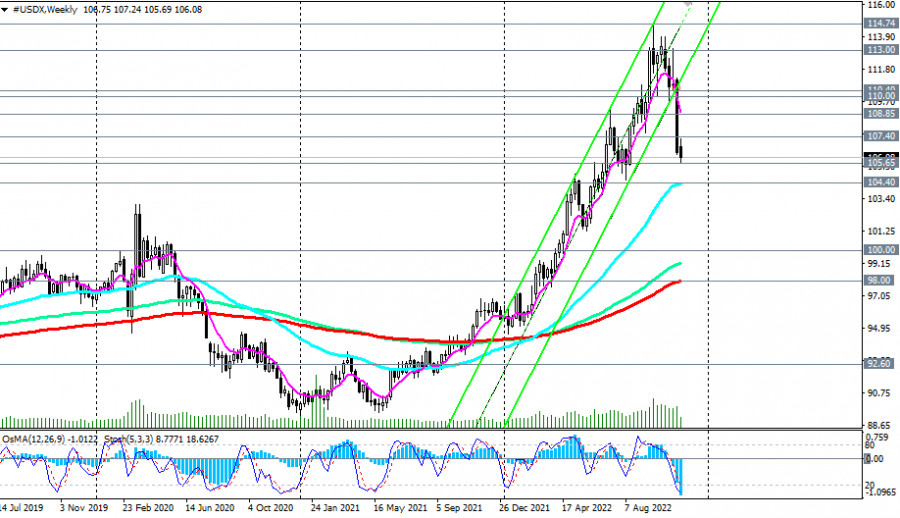The image size is (900, 518).
Task: Click the 92.60 price level label
Action: pos(879,364)
